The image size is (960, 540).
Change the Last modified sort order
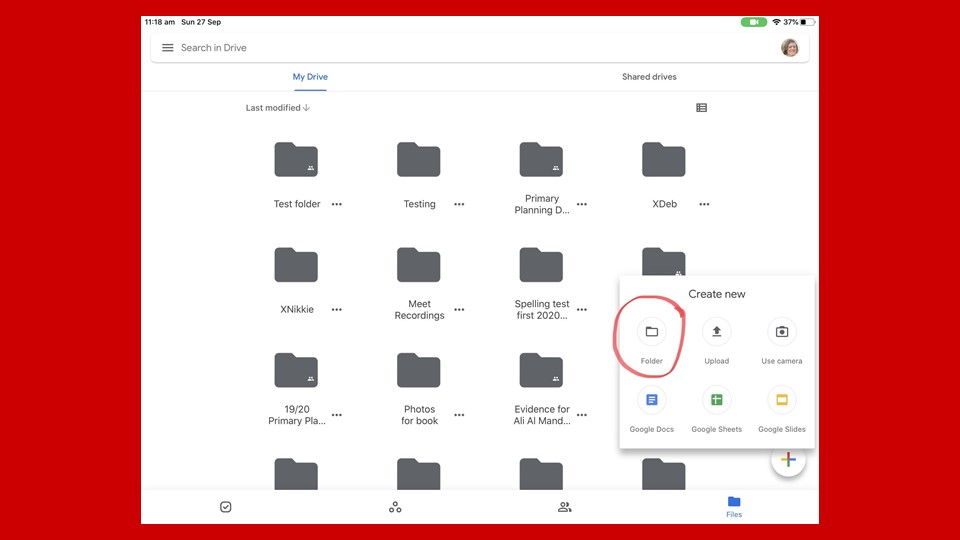tap(278, 108)
